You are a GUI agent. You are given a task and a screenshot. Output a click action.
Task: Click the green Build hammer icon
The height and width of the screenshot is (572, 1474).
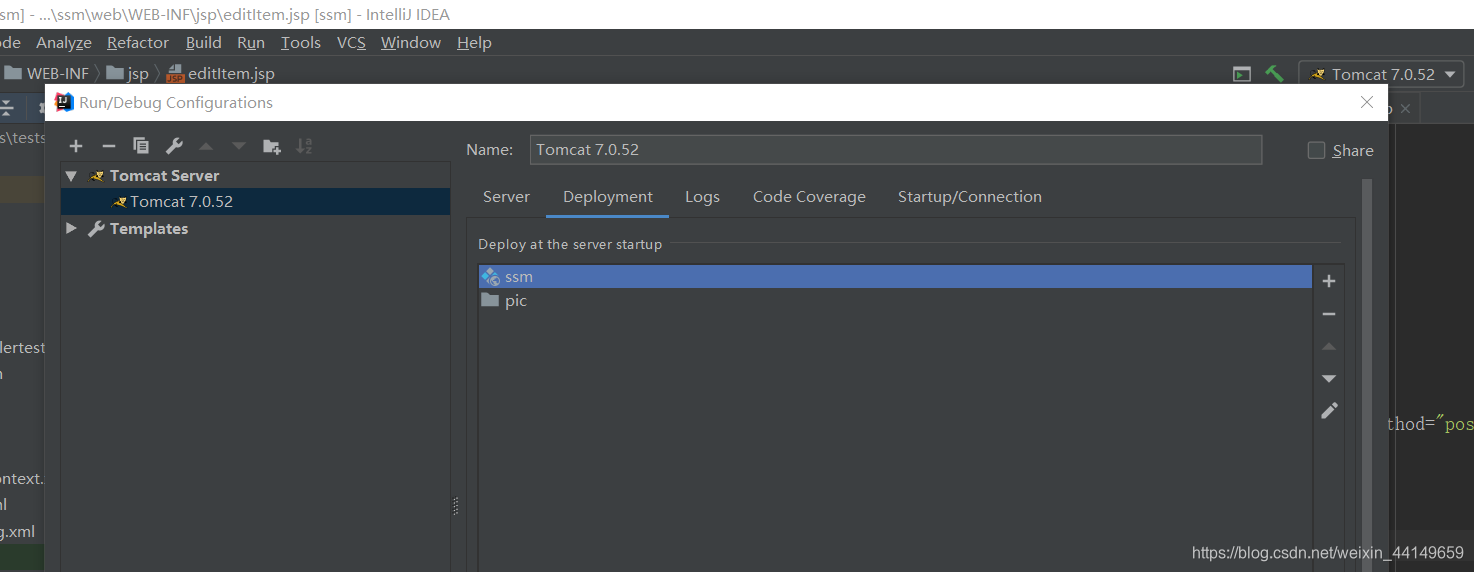[x=1274, y=74]
